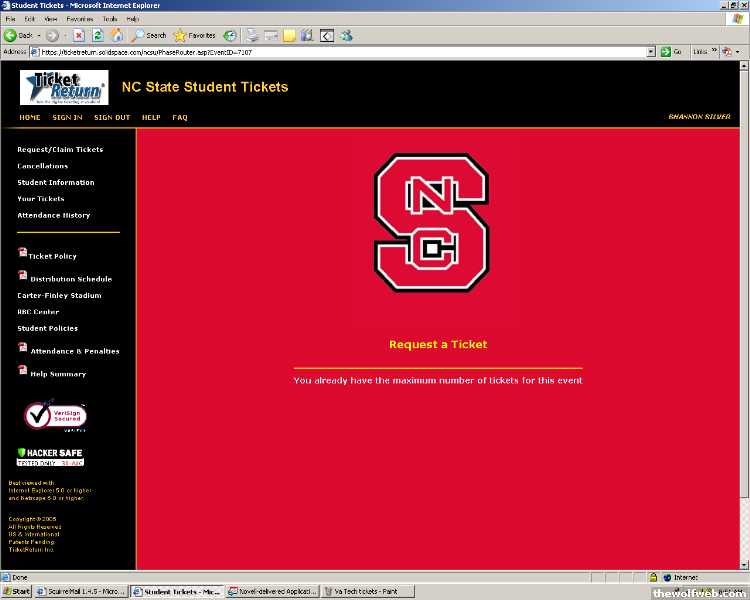
Task: Open the Favorites star button
Action: pos(194,35)
